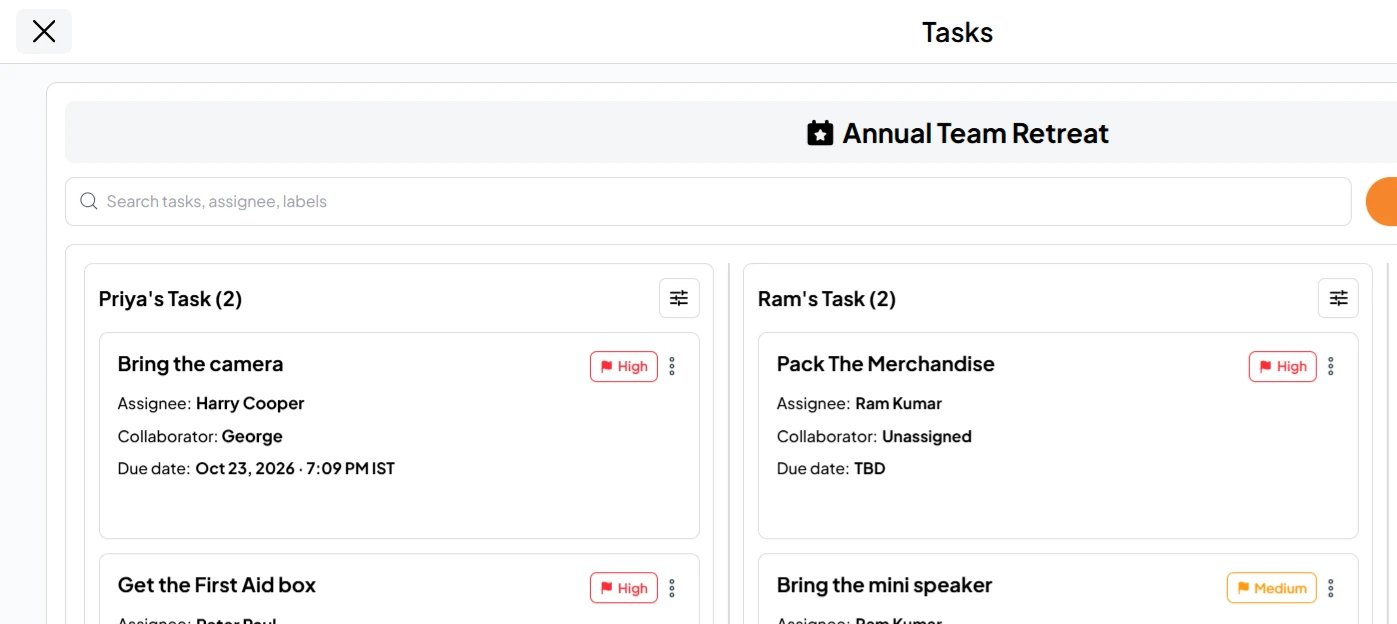Click due date TBD on Pack The Merchandise

[x=870, y=468]
